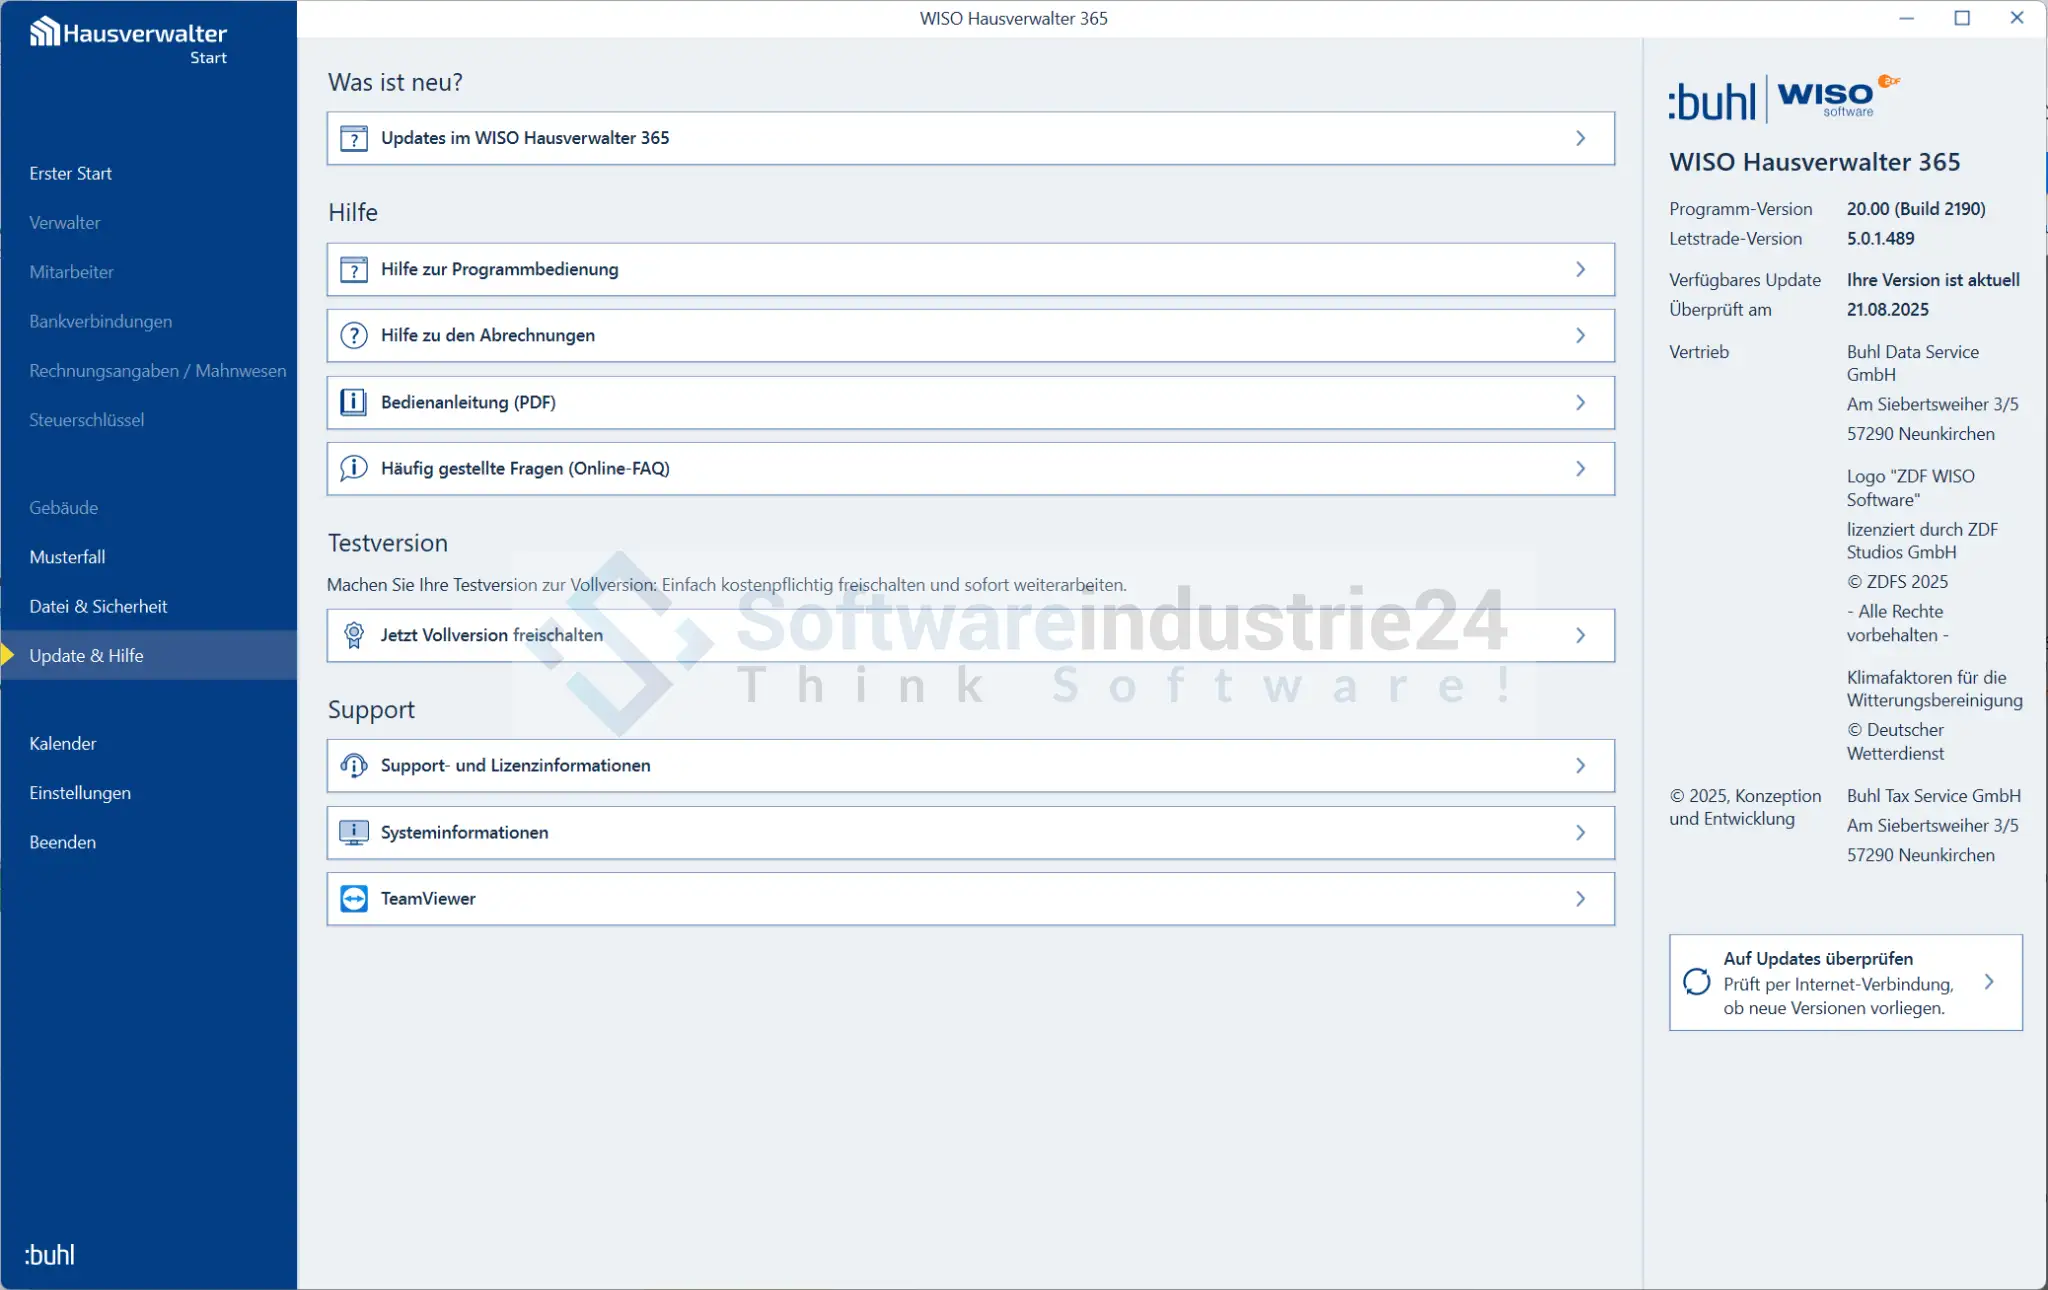This screenshot has height=1290, width=2048.
Task: Click question mark icon for Hilfe zu Abrechnungen
Action: click(354, 335)
